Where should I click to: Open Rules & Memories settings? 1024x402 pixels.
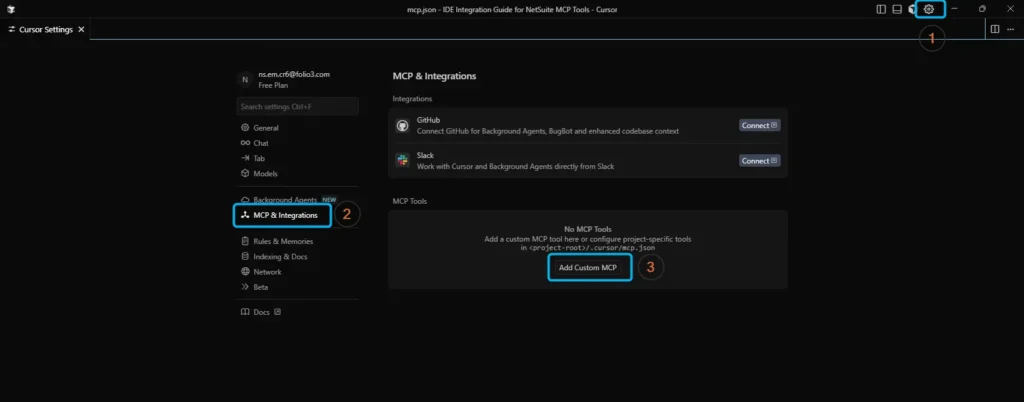(283, 241)
